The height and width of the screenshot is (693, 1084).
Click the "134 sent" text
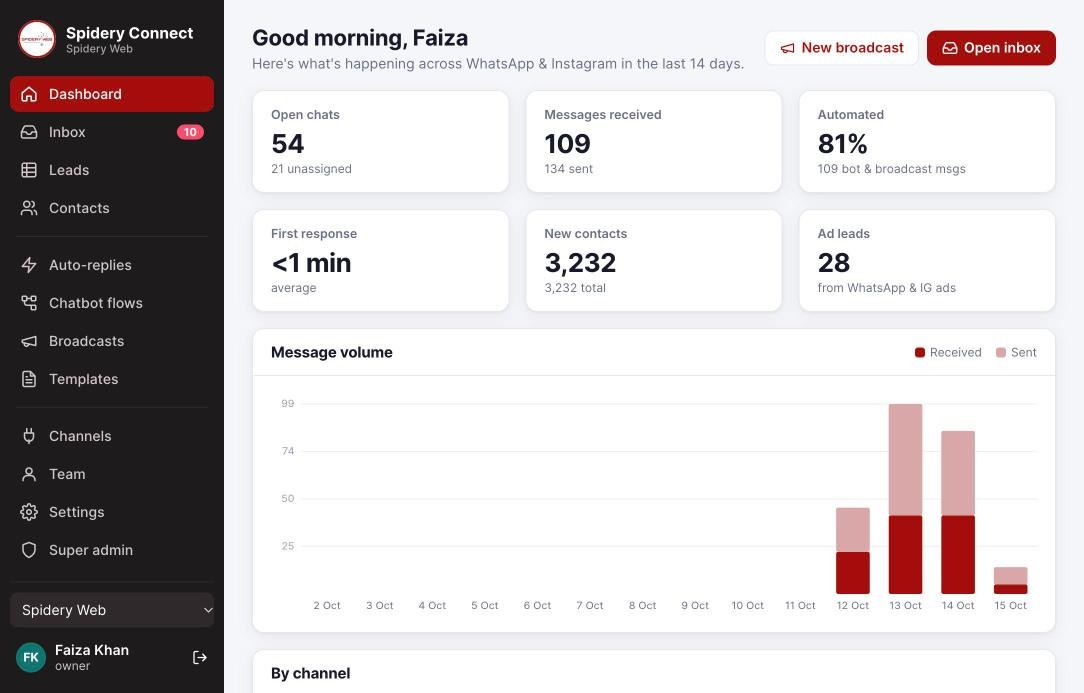click(568, 169)
